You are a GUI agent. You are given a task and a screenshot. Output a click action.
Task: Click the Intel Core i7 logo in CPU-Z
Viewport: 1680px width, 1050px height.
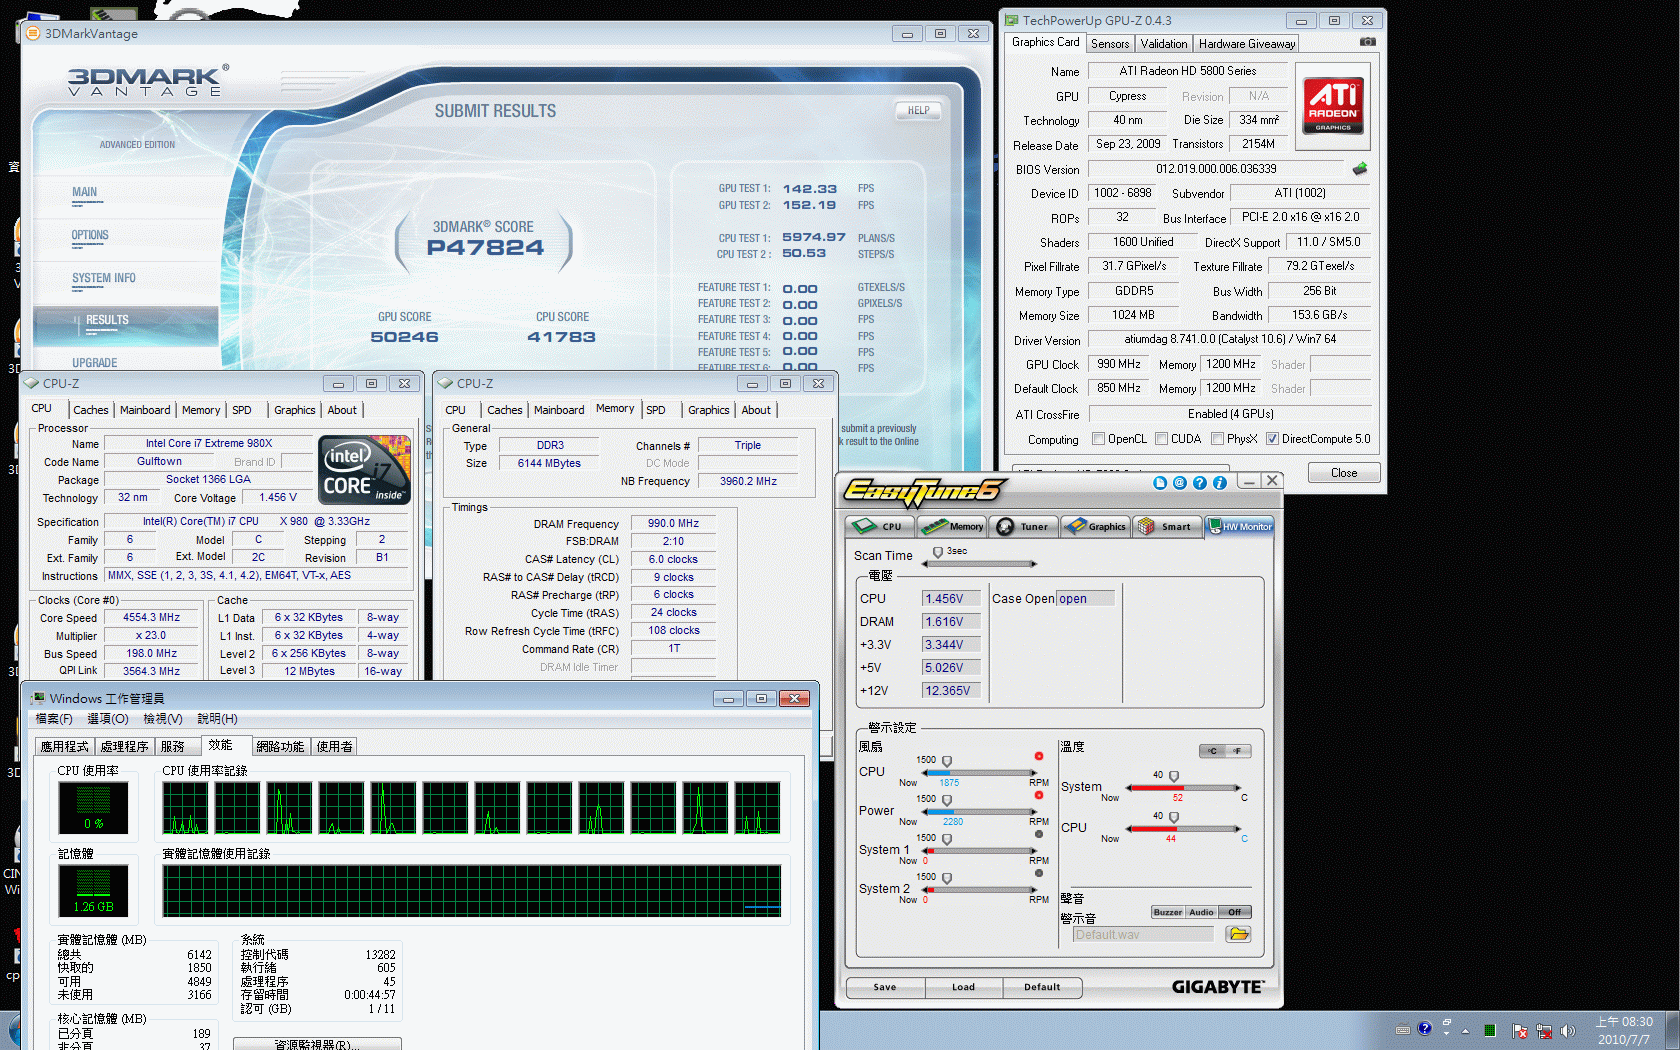pos(365,470)
